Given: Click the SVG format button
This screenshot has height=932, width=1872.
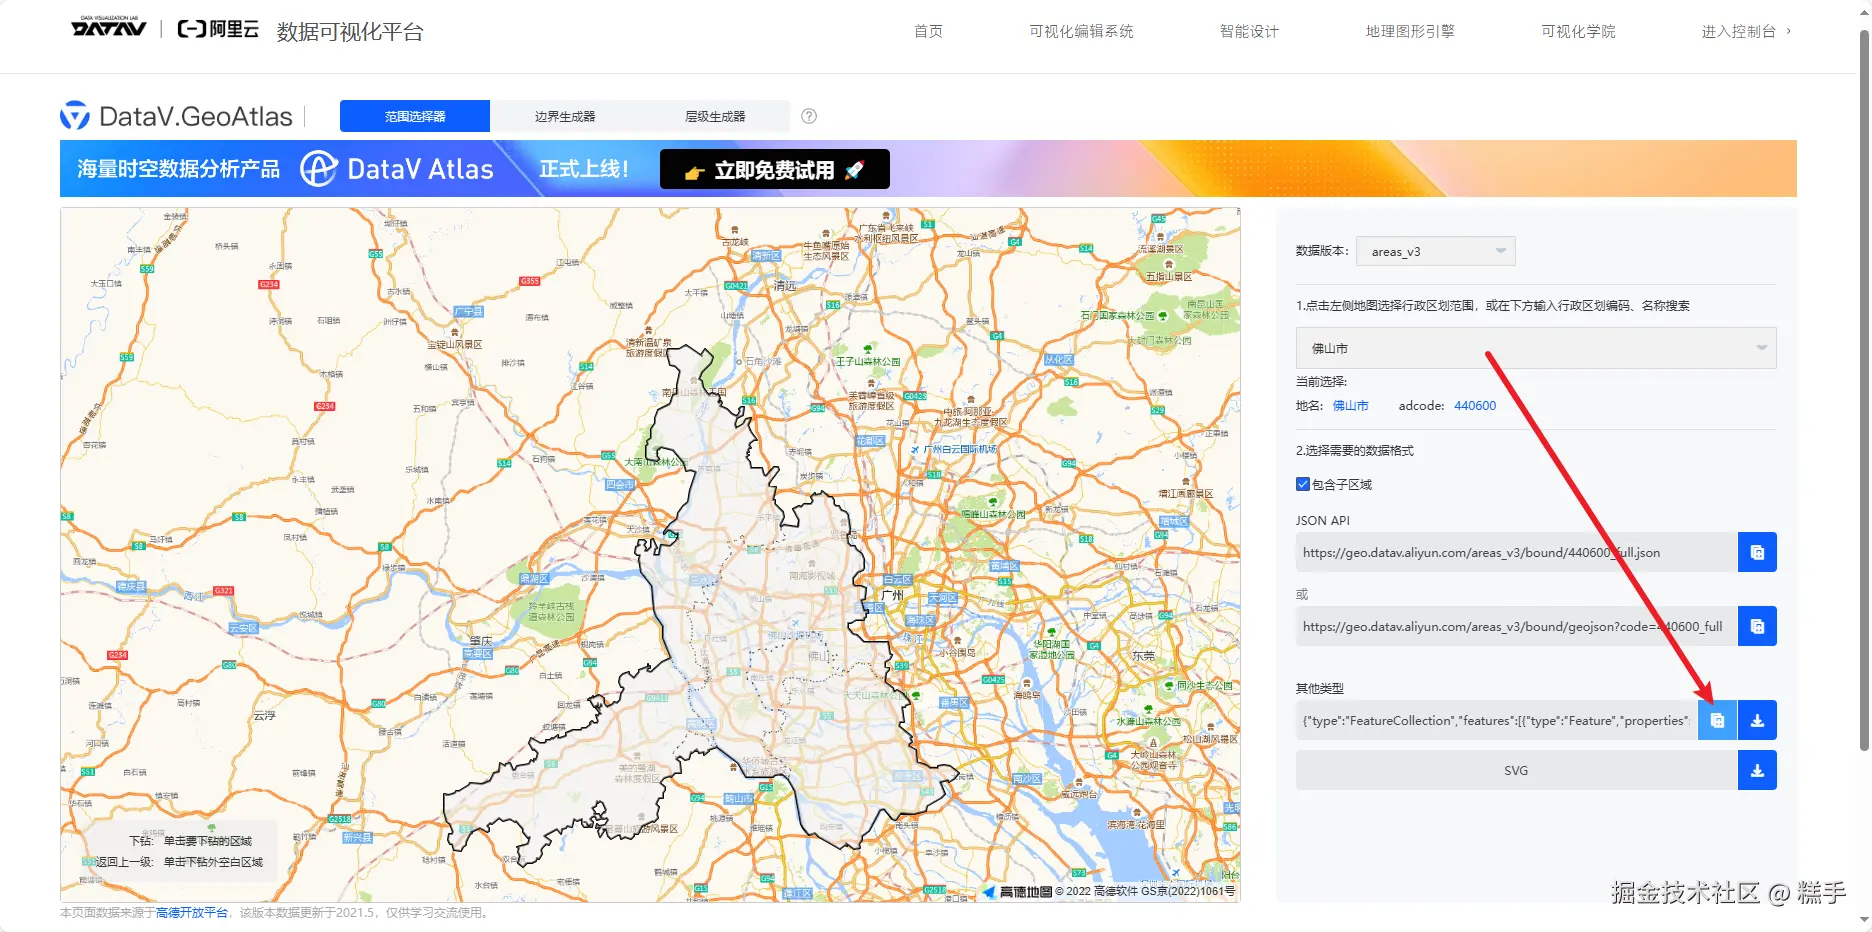Looking at the screenshot, I should (x=1516, y=770).
